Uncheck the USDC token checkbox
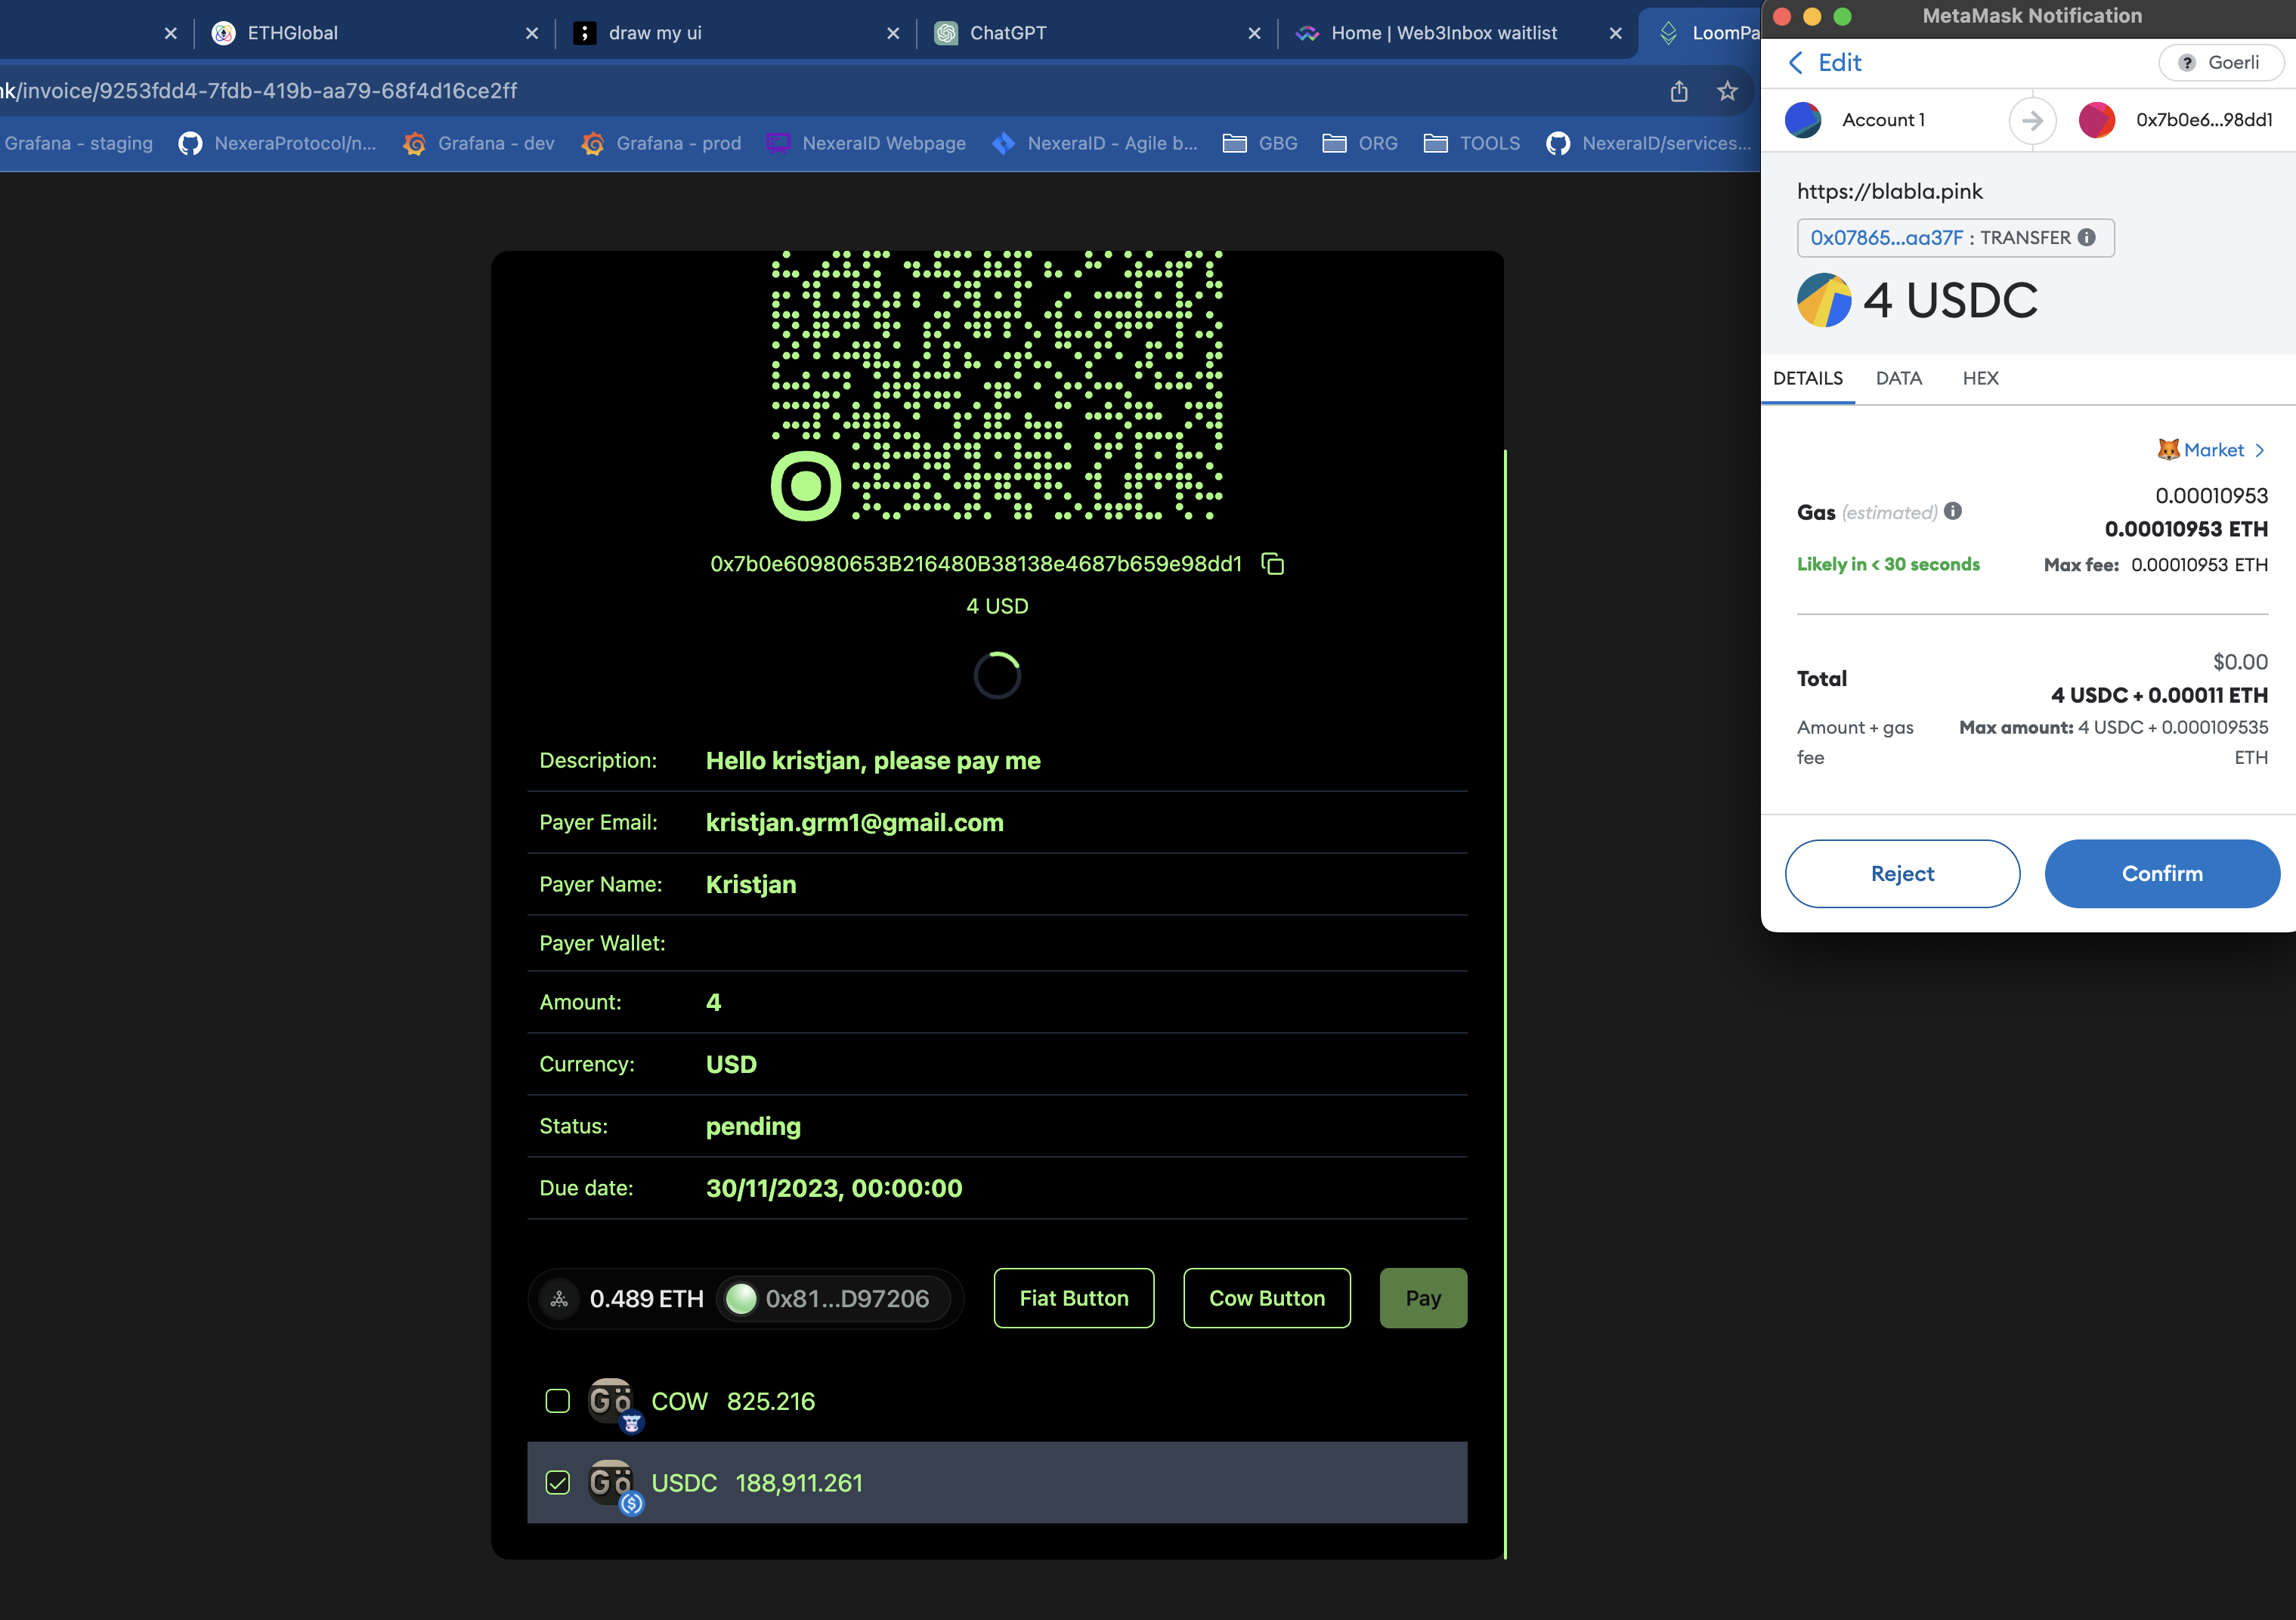 (x=558, y=1483)
